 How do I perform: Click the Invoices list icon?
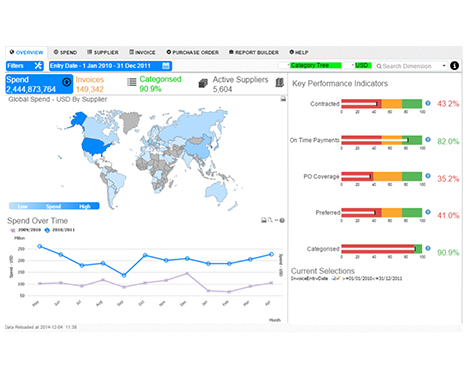(132, 82)
